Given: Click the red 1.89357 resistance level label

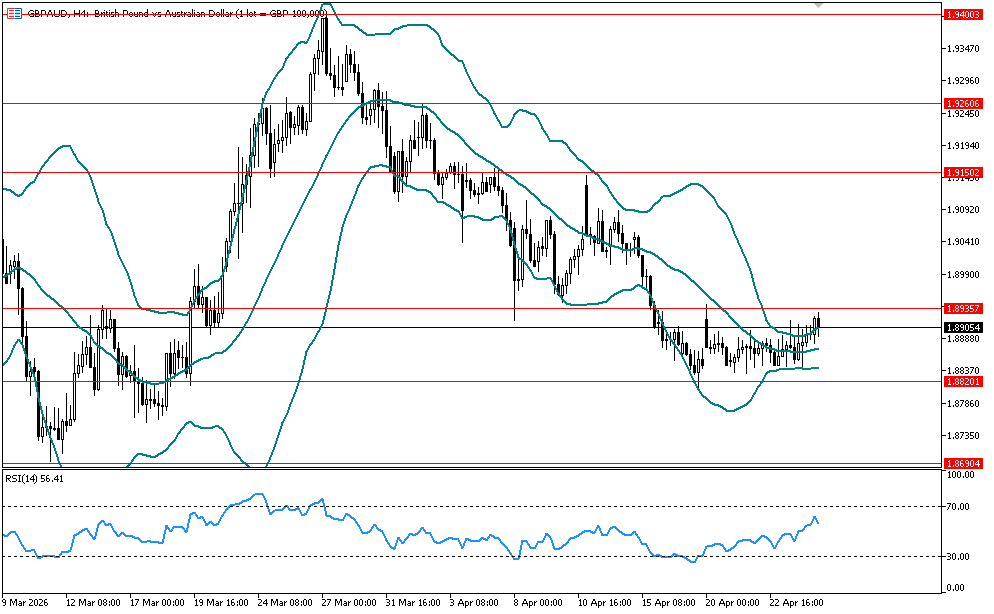Looking at the screenshot, I should pyautogui.click(x=962, y=308).
